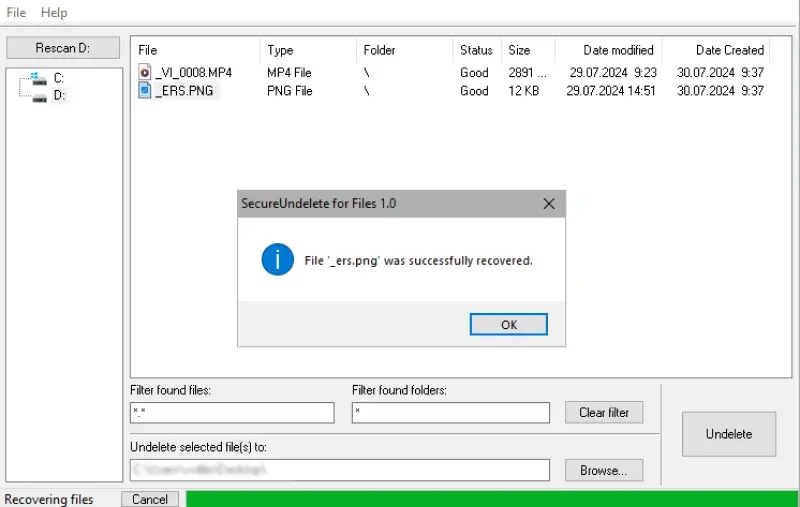
Task: Select the C: drive icon
Action: [38, 79]
